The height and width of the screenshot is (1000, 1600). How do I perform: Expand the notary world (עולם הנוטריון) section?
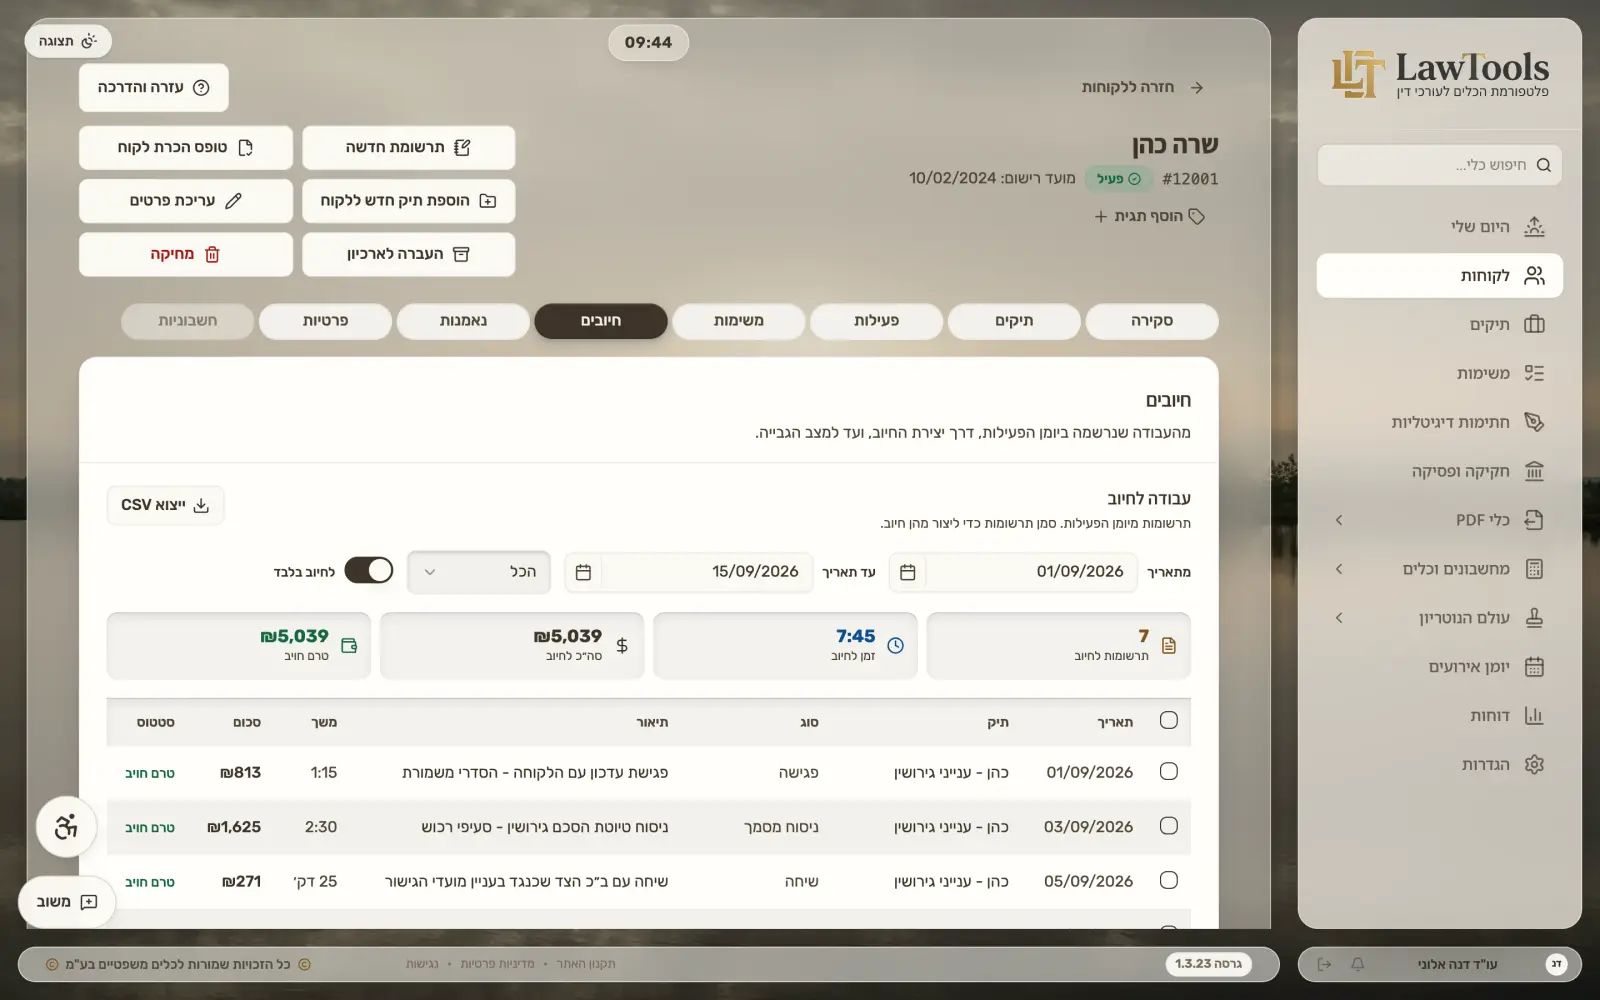pos(1439,618)
